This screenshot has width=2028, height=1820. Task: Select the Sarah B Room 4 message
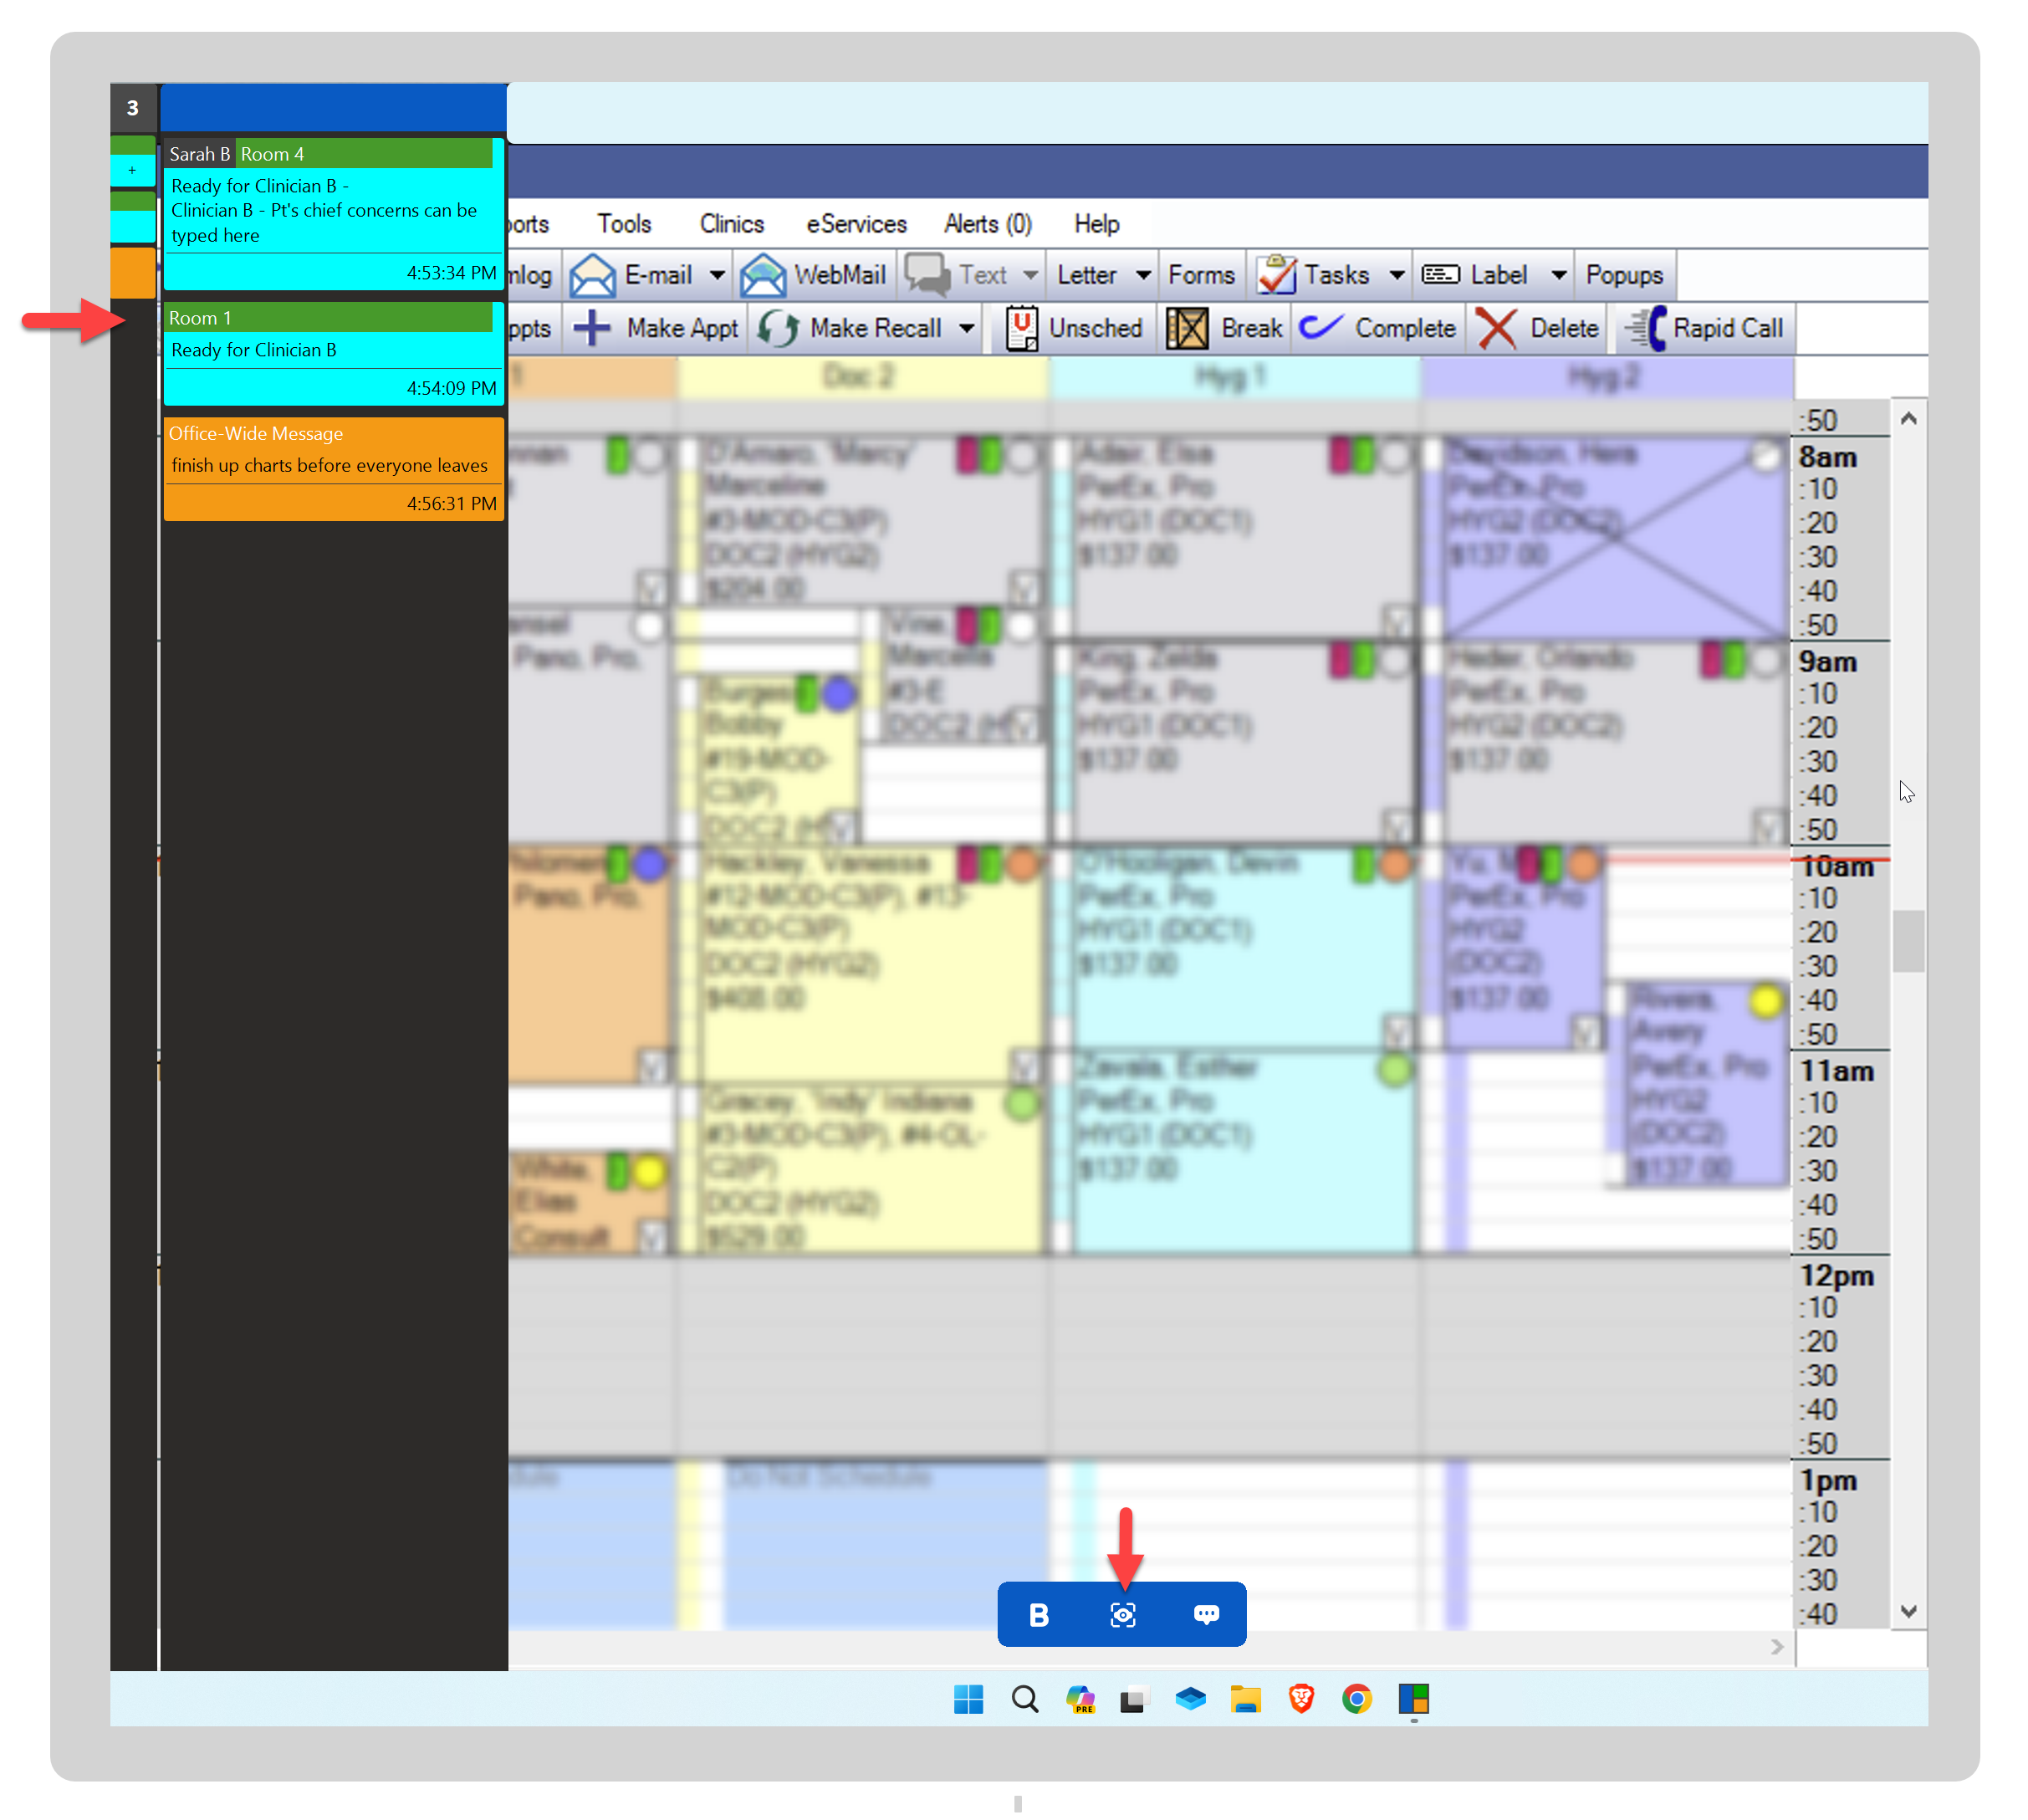pos(334,214)
